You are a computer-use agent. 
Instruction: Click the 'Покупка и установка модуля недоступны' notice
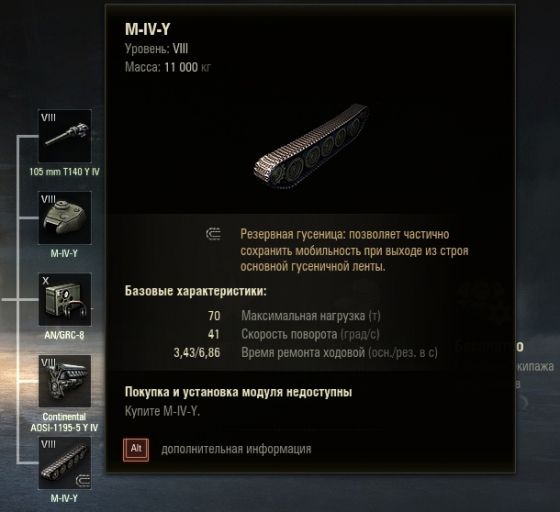239,392
